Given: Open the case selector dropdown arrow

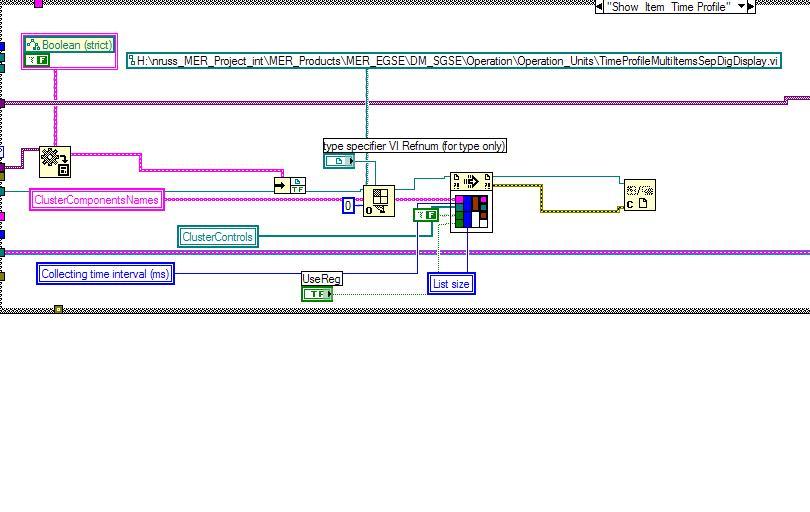Looking at the screenshot, I should [x=742, y=7].
